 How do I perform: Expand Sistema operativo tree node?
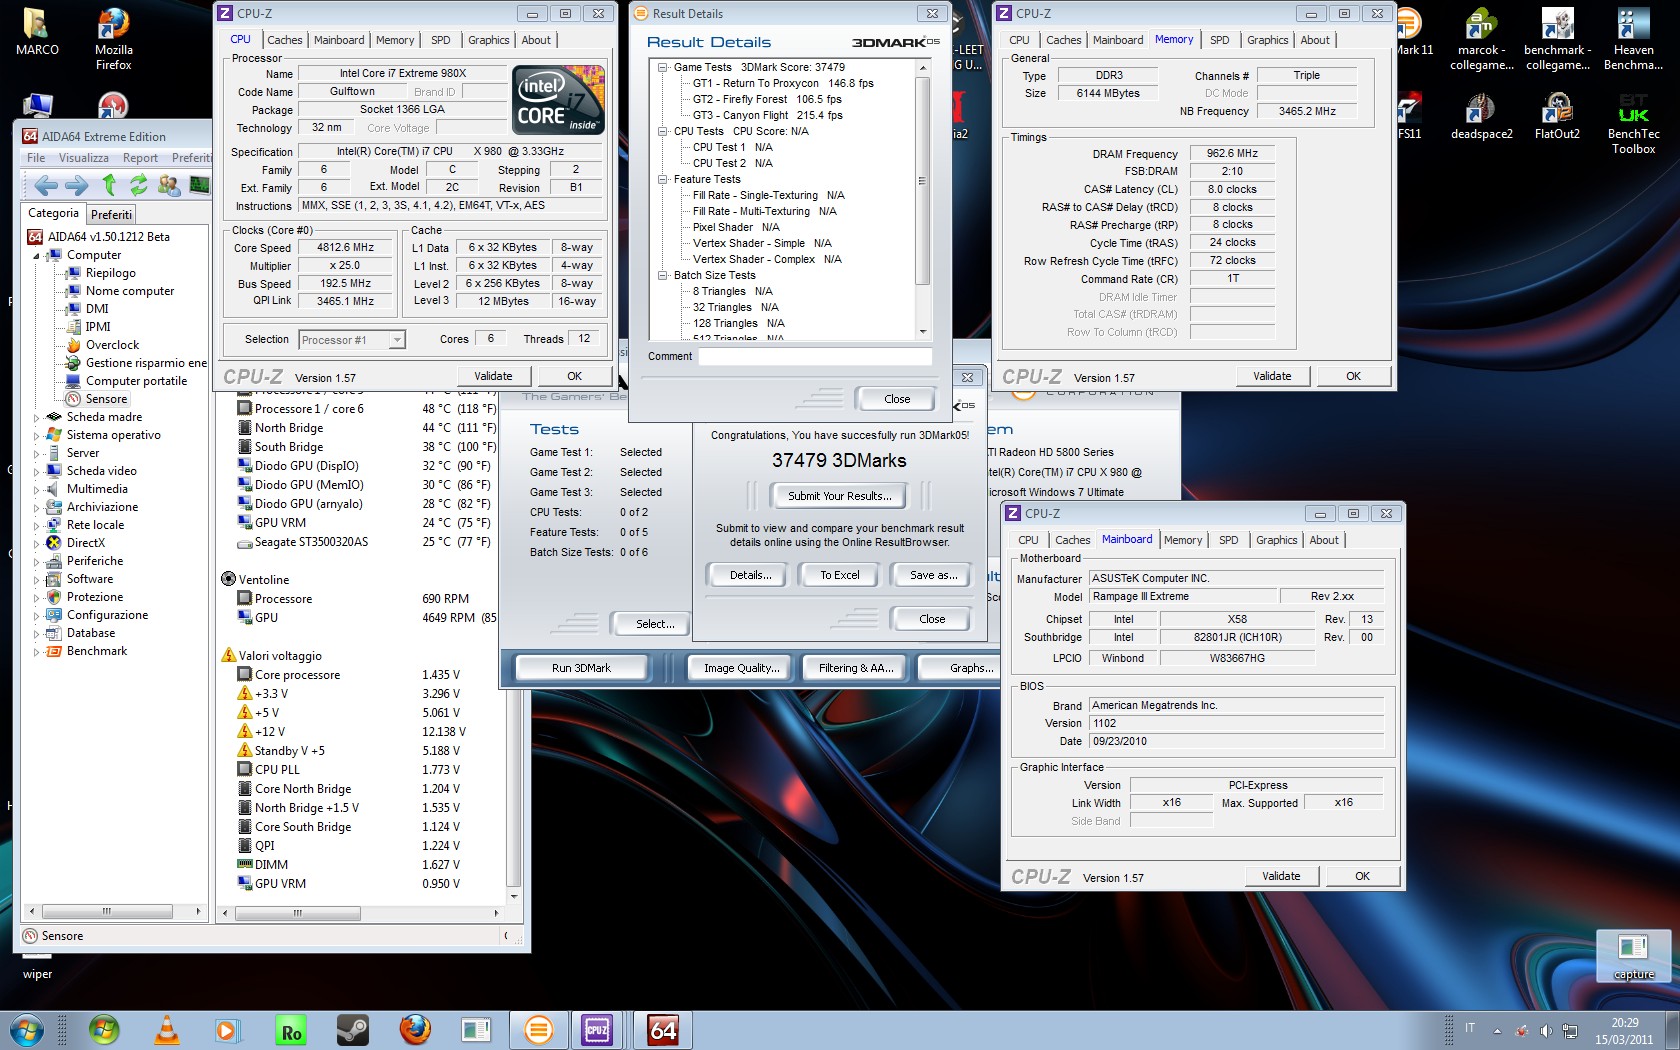pyautogui.click(x=37, y=436)
